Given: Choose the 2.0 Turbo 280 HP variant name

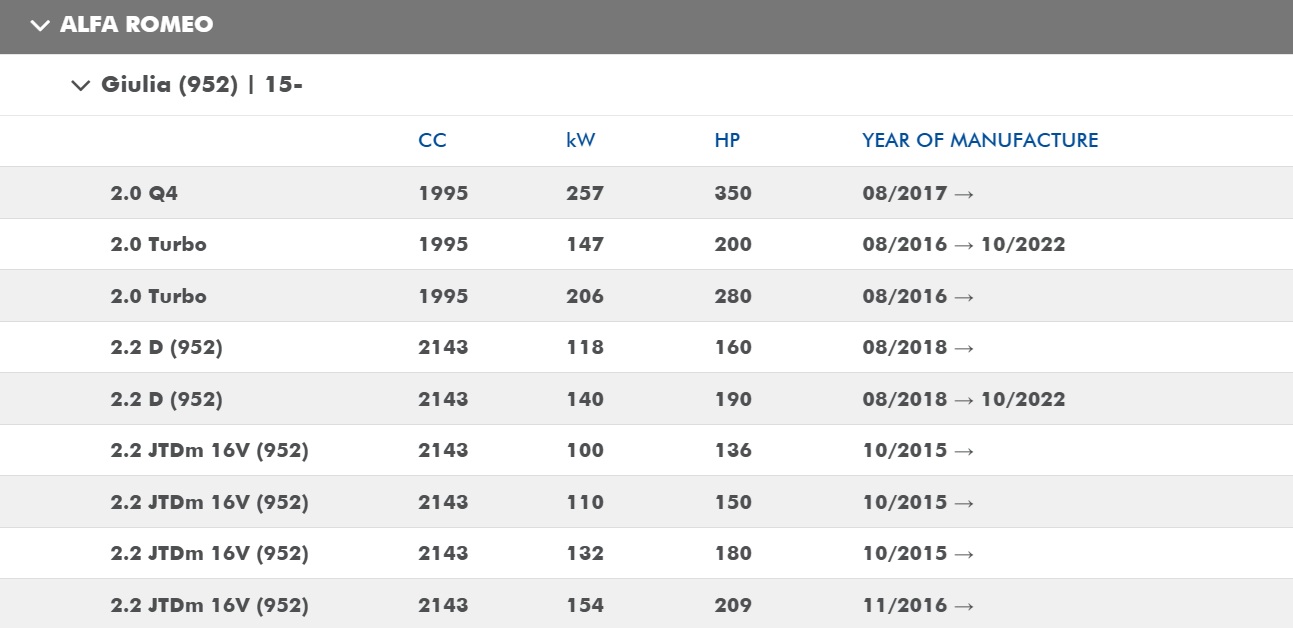Looking at the screenshot, I should 158,297.
